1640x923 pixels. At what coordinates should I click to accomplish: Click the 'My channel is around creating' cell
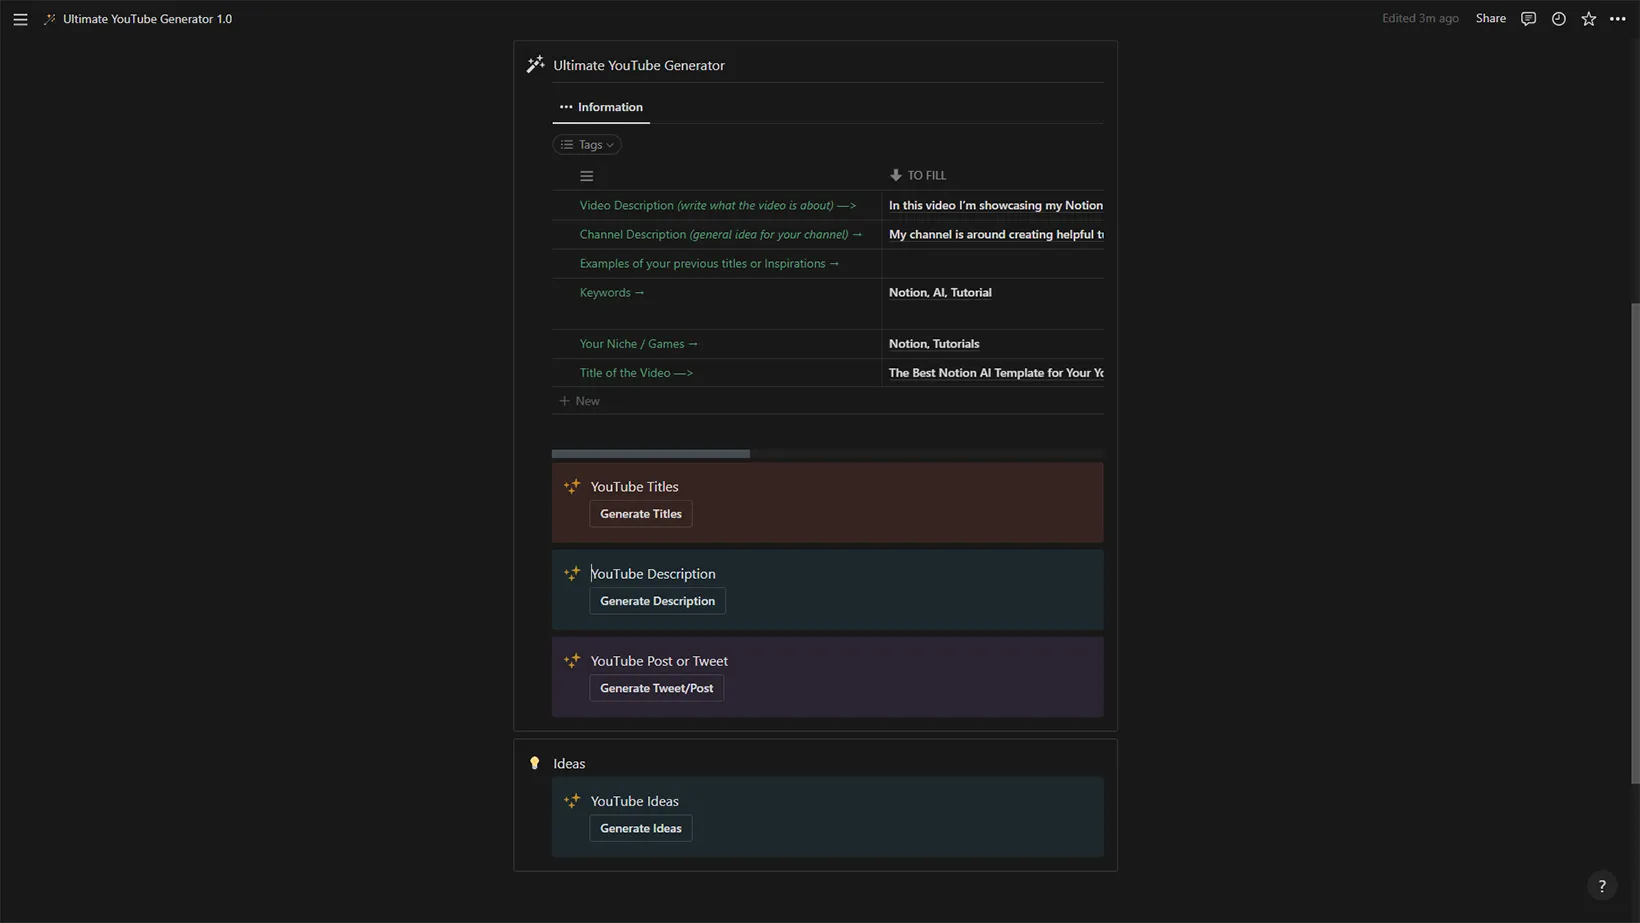993,234
